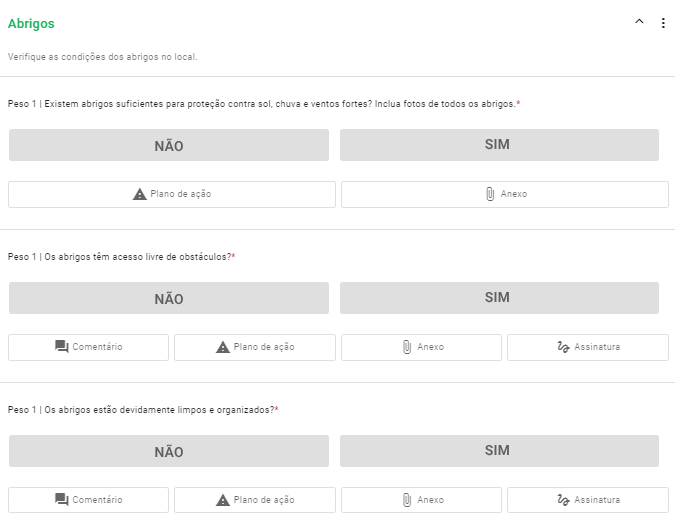Image resolution: width=675 pixels, height=531 pixels.
Task: Choose SIM for obstacle-free access question
Action: coord(498,298)
